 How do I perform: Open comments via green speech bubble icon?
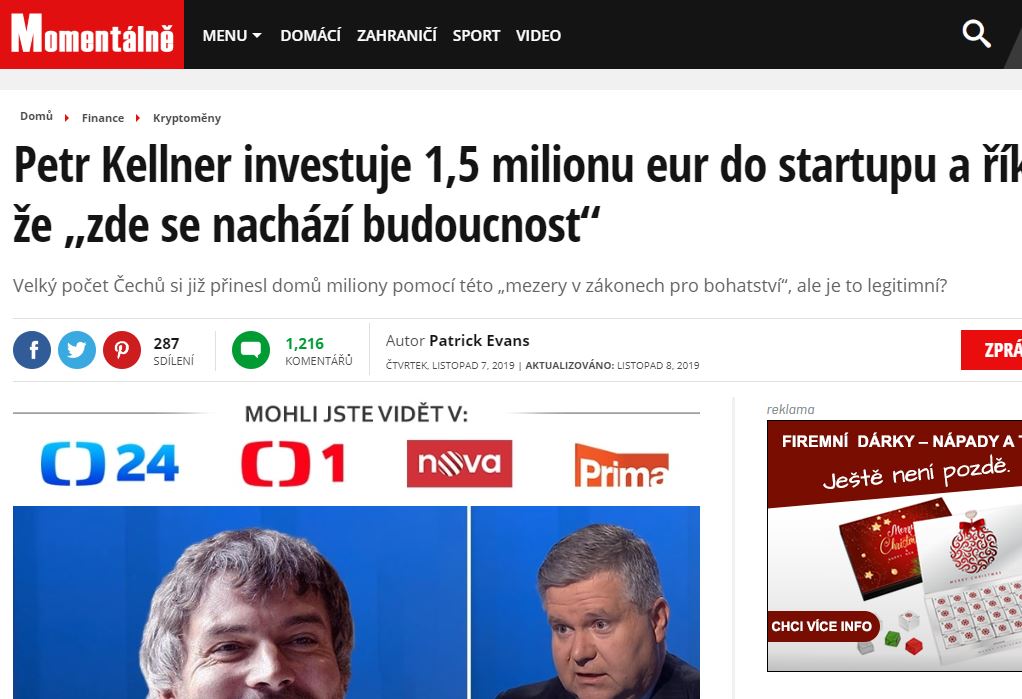251,350
